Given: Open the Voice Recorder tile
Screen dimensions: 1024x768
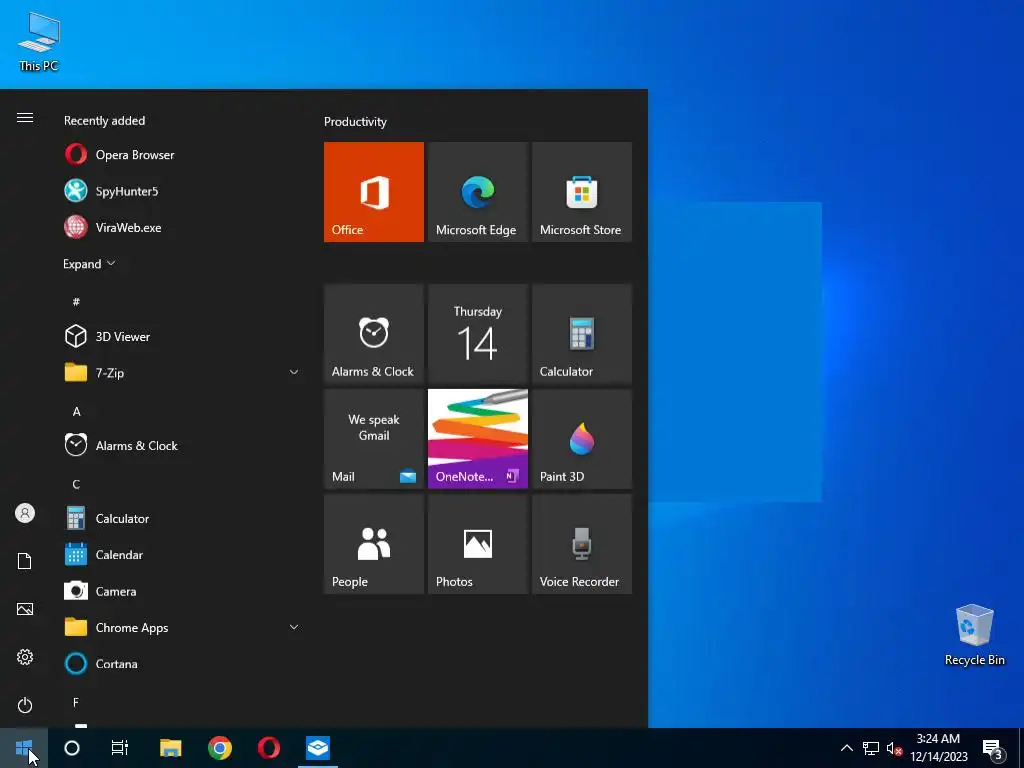Looking at the screenshot, I should (x=582, y=544).
